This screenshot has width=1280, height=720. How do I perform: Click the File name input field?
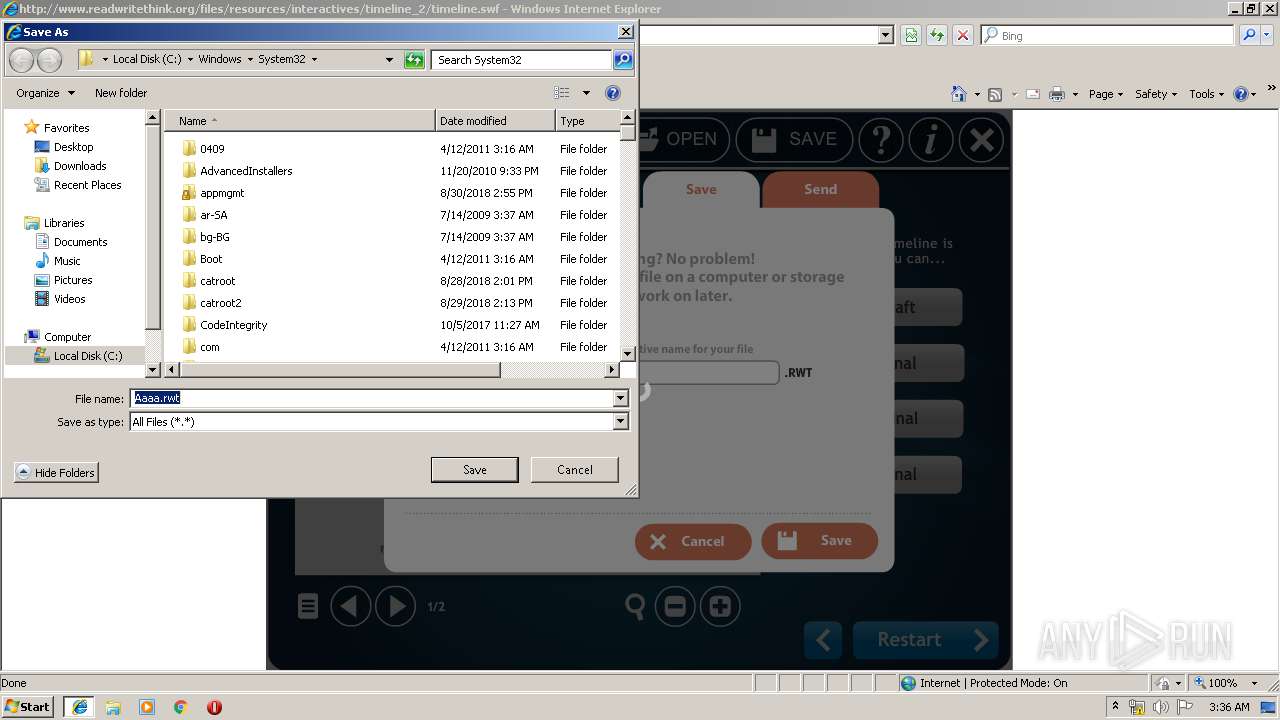[x=372, y=398]
